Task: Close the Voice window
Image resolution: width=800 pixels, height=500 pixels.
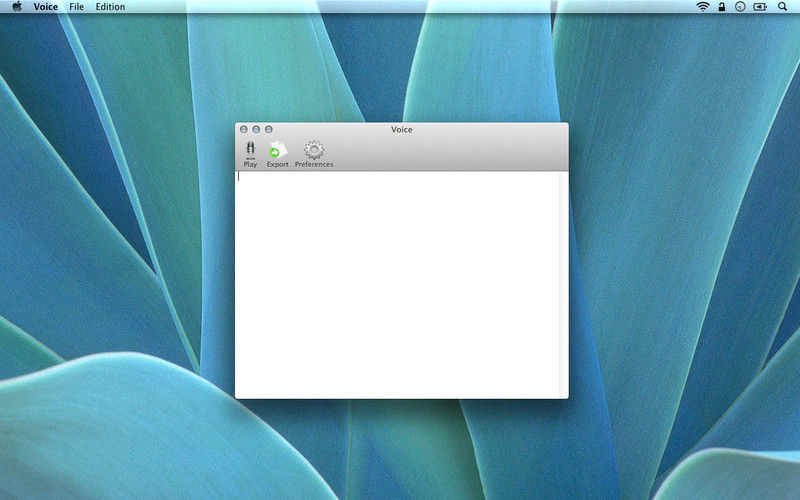Action: tap(244, 130)
